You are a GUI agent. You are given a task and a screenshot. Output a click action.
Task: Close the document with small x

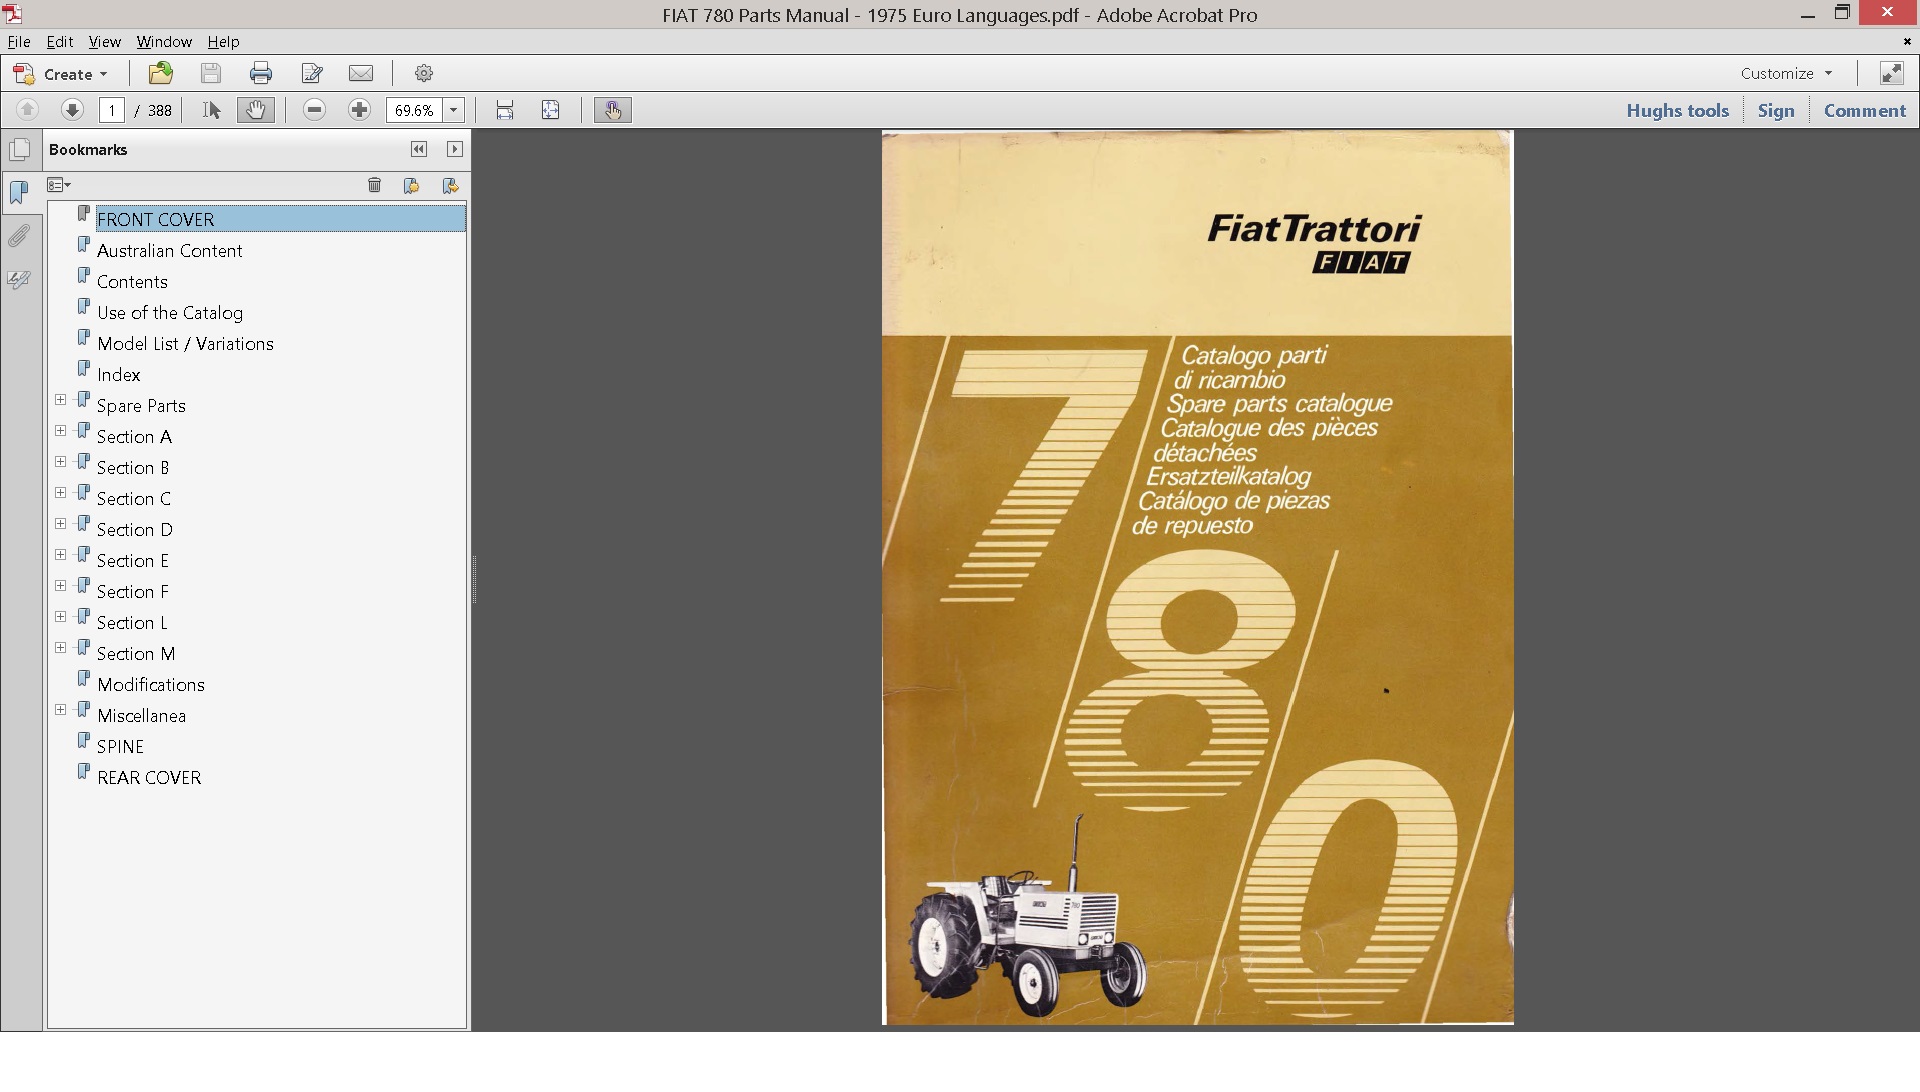click(x=1907, y=41)
